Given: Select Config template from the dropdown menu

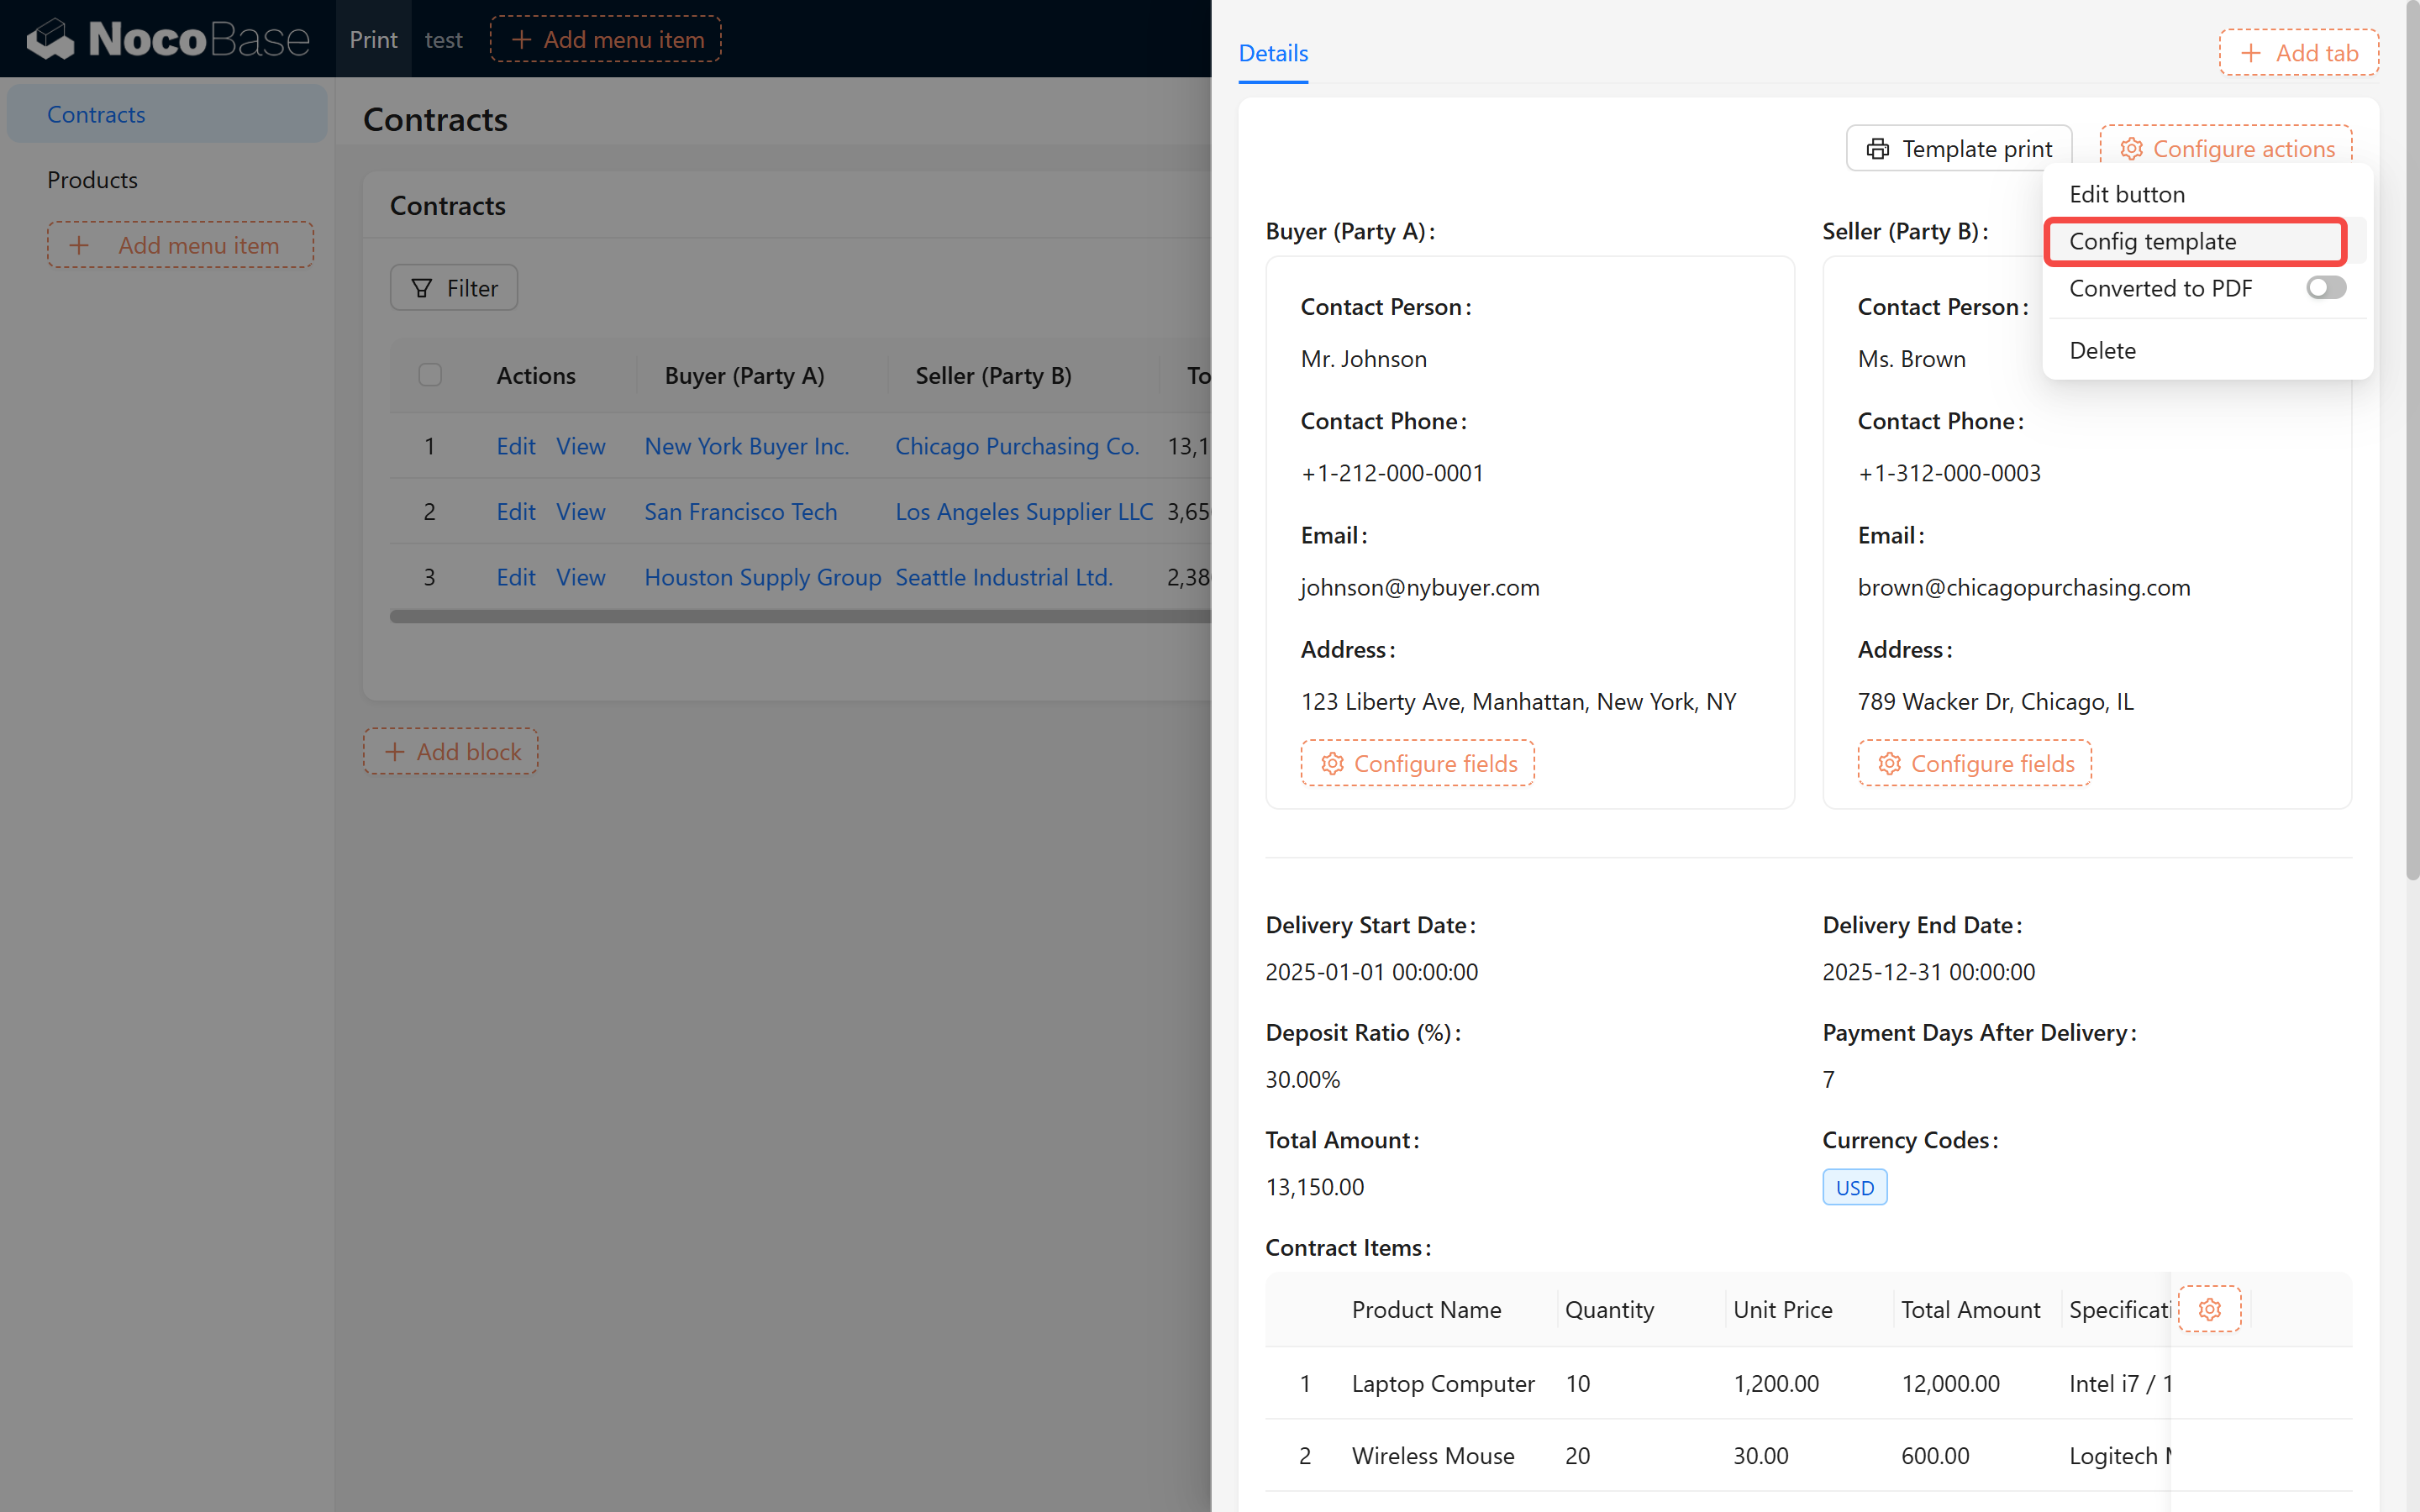Looking at the screenshot, I should click(x=2152, y=241).
